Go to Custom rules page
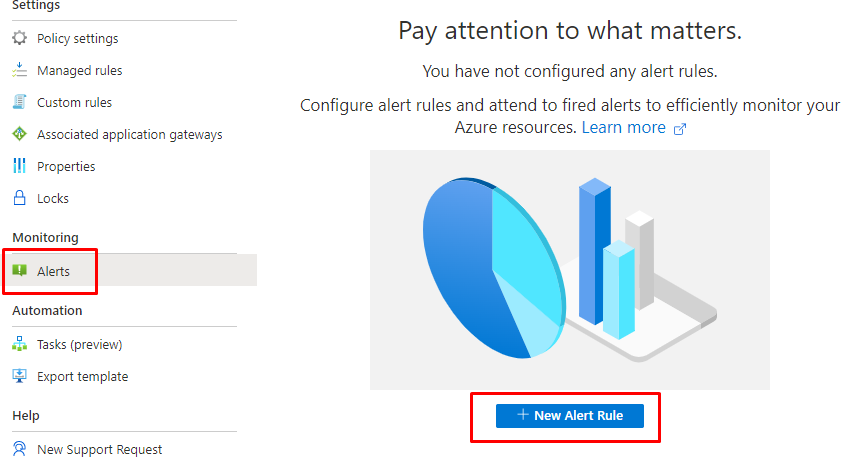 tap(74, 103)
